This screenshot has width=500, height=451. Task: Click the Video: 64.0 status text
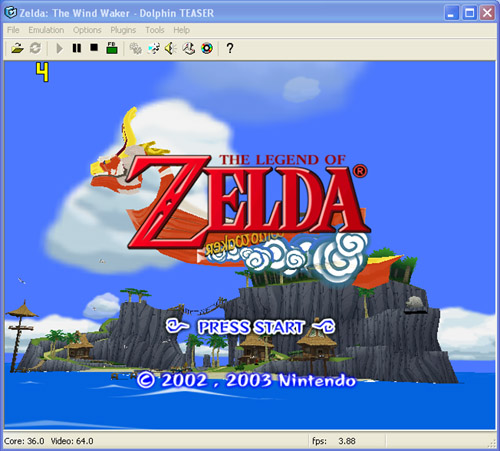tap(72, 441)
